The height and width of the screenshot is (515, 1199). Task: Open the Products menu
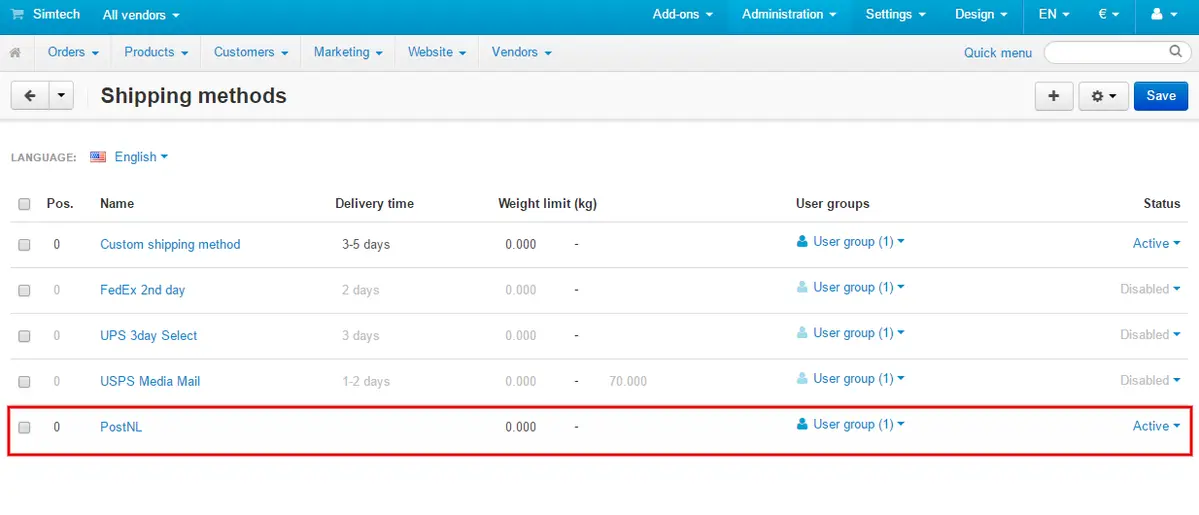155,52
